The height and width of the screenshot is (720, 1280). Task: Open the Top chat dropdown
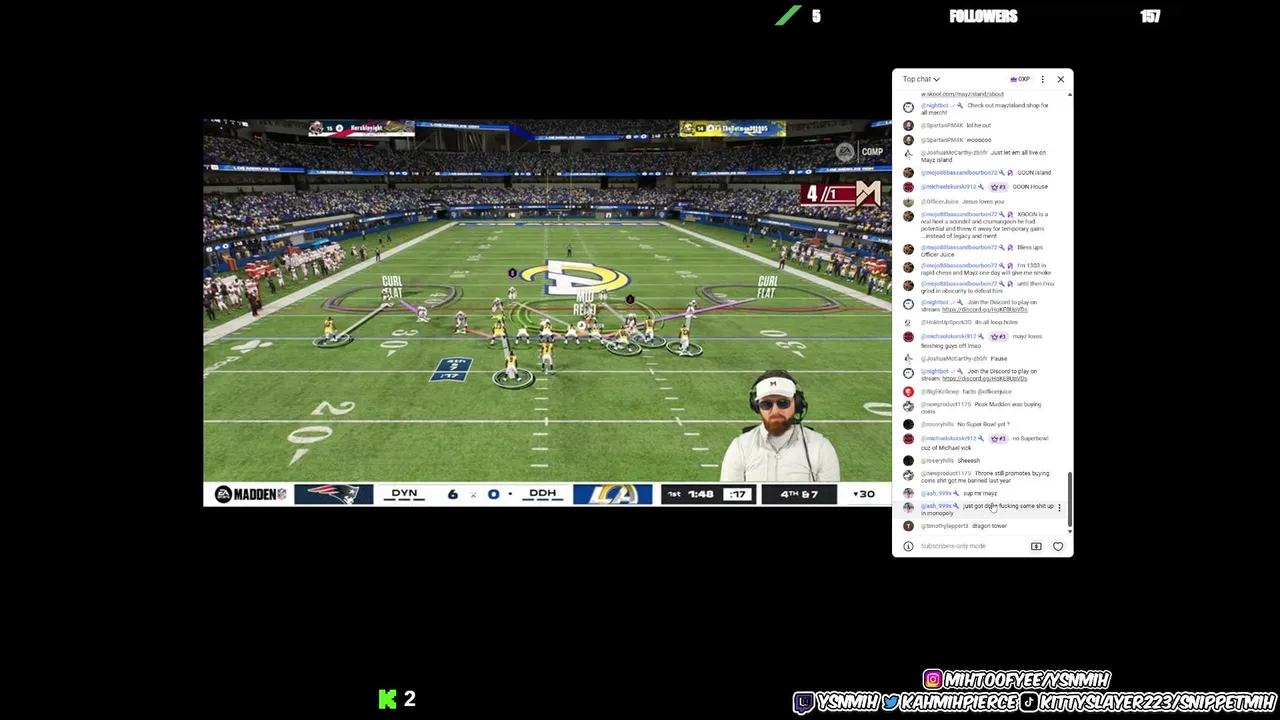921,79
